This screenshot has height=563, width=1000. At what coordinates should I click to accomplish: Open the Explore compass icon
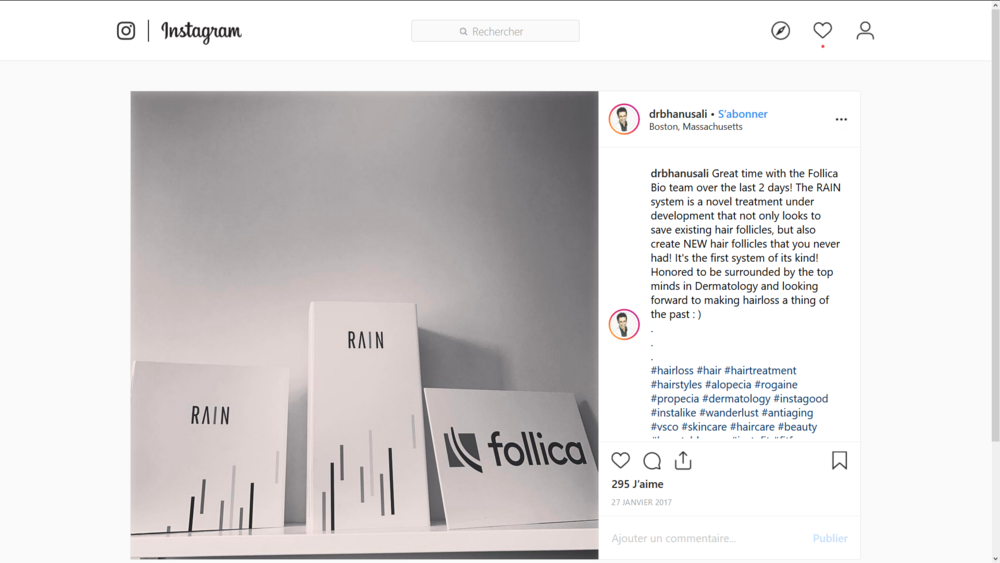tap(781, 31)
